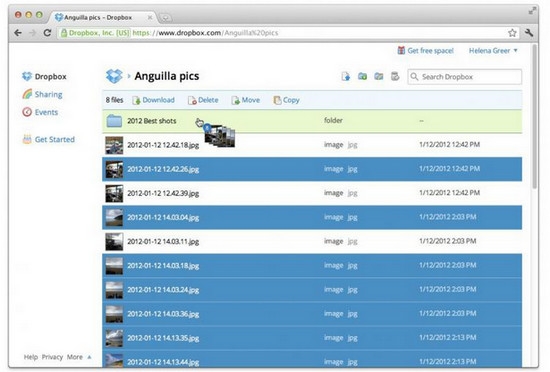Click thumbnail of 2012-01-12 14.03.11.jpg
The image size is (550, 372).
pyautogui.click(x=114, y=242)
